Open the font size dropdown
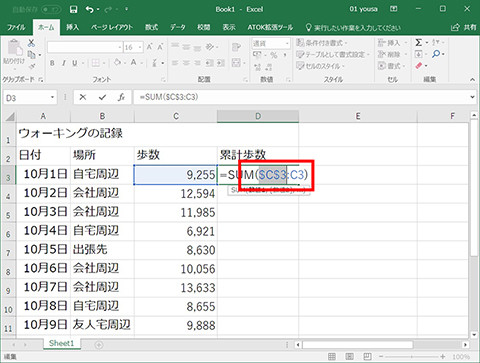The height and width of the screenshot is (363, 480). click(x=140, y=47)
